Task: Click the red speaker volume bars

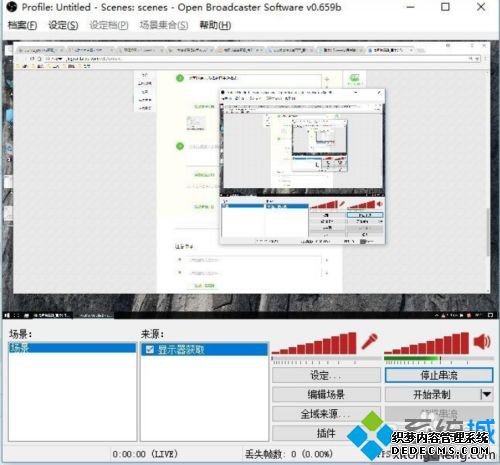Action: [427, 343]
